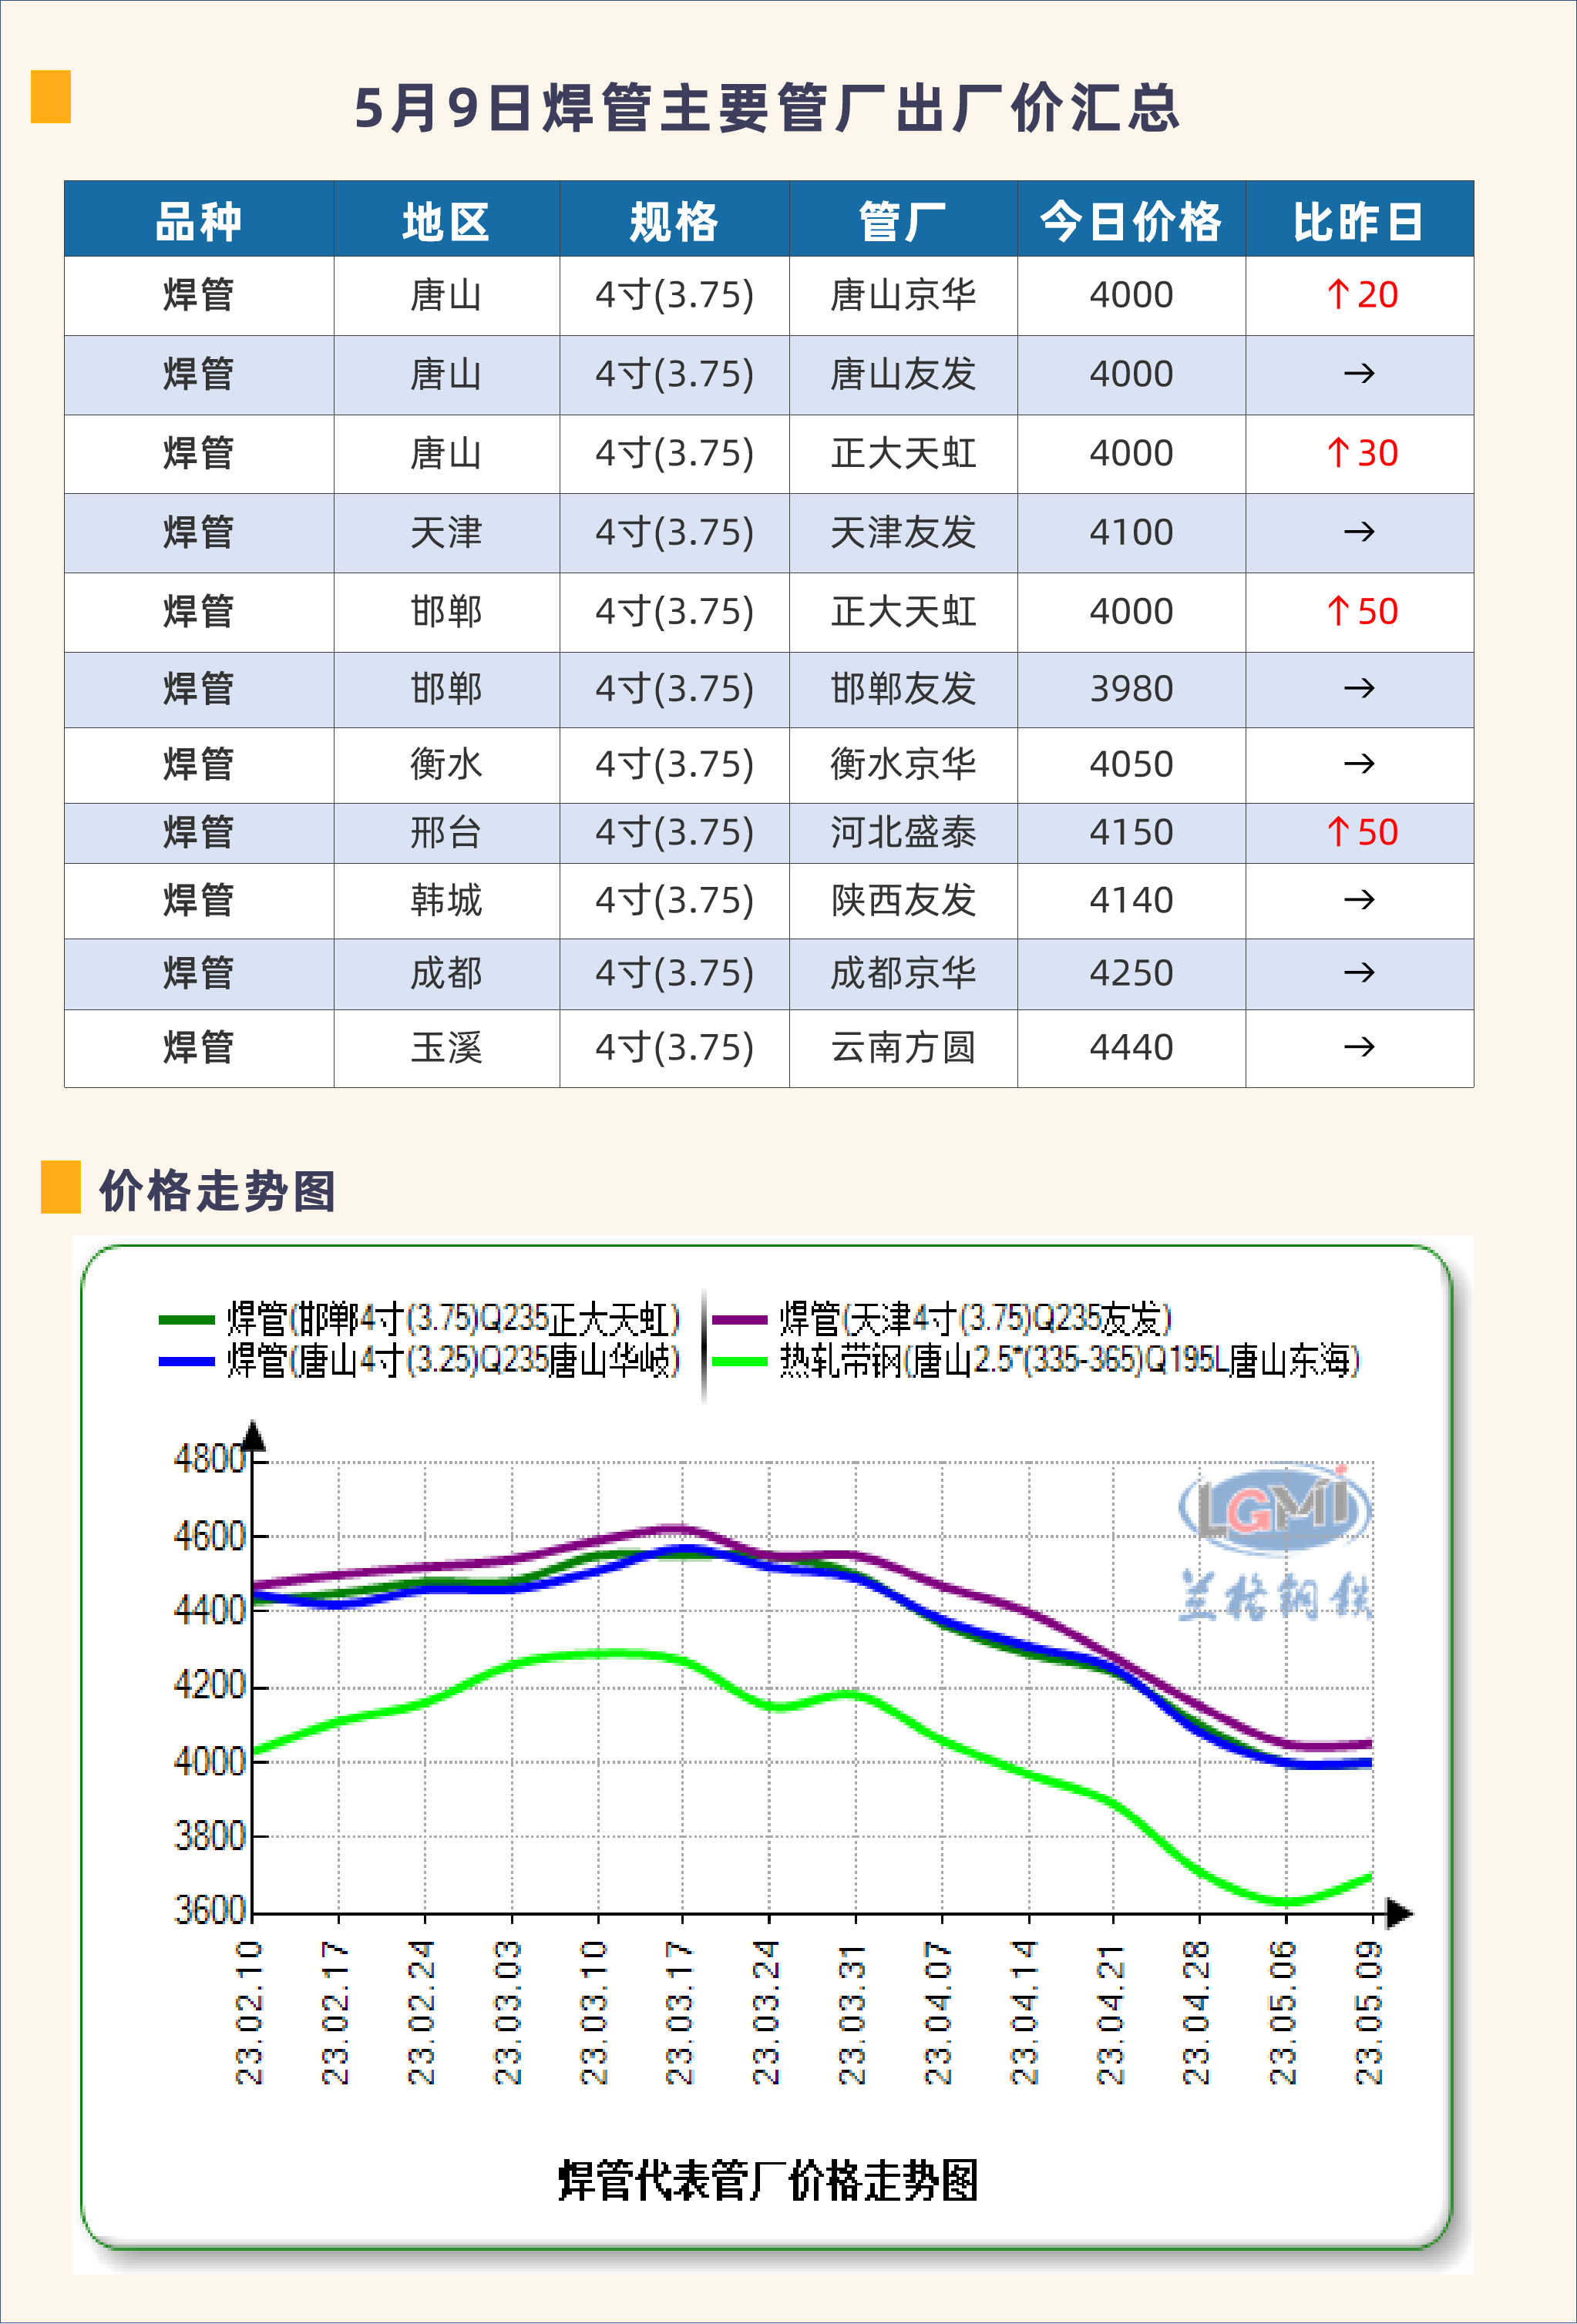Click the bright green legend swatch for 热轧带钢
The width and height of the screenshot is (1577, 2324).
[739, 1361]
